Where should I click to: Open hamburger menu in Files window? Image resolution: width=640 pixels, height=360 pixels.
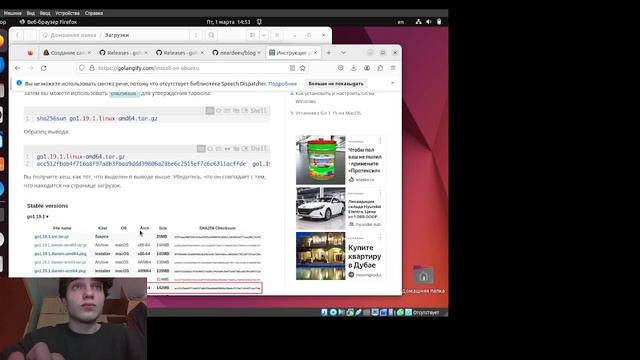(x=277, y=36)
